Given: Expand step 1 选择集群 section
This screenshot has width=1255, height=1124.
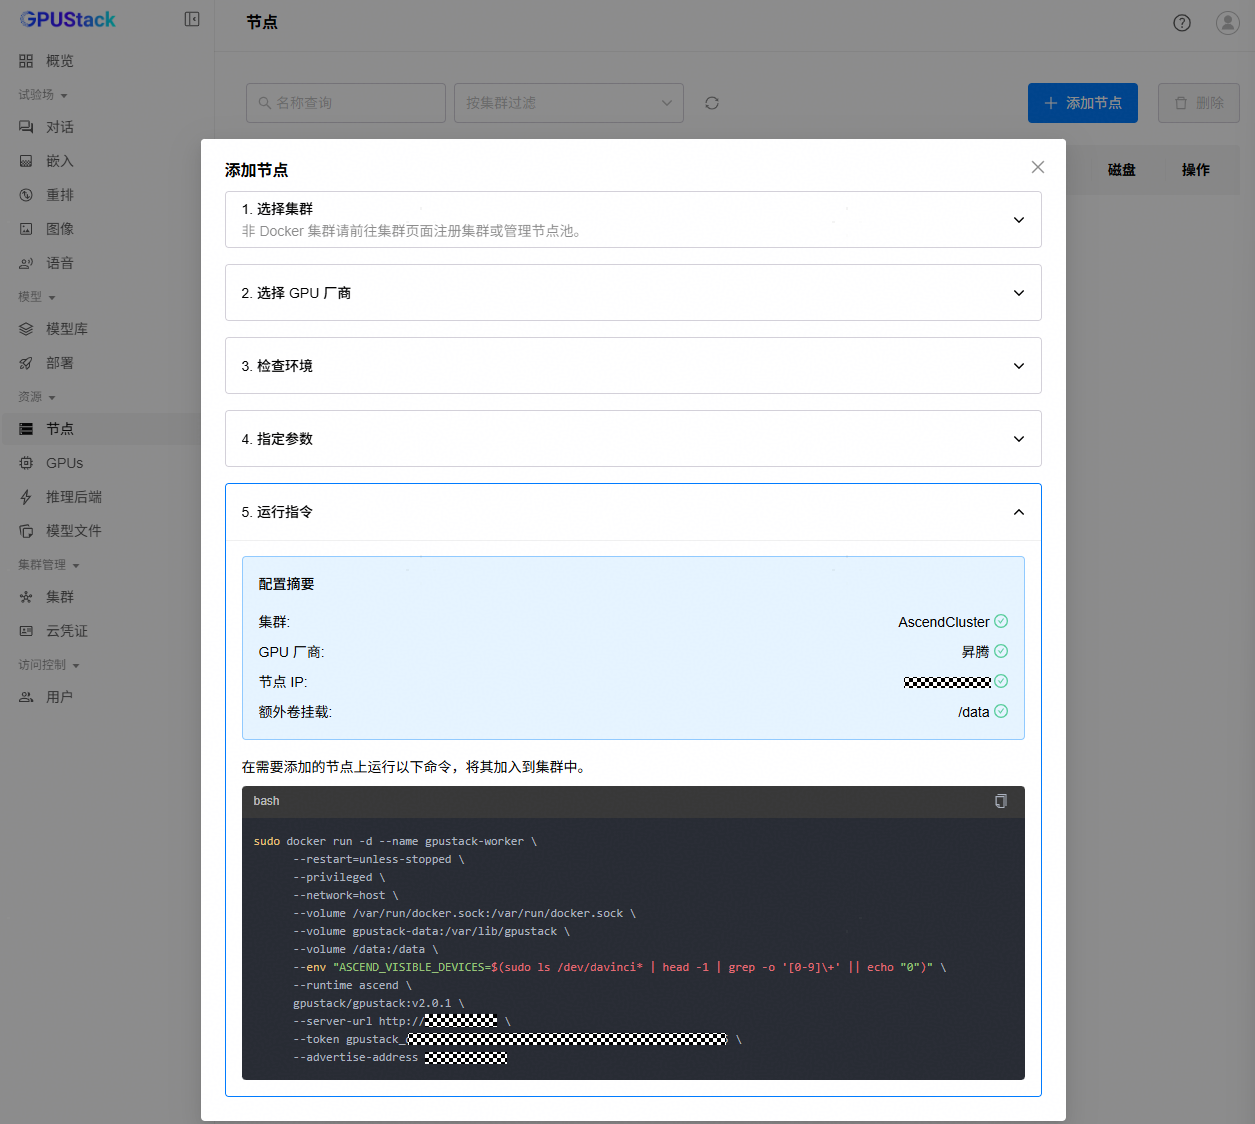Looking at the screenshot, I should 1018,220.
